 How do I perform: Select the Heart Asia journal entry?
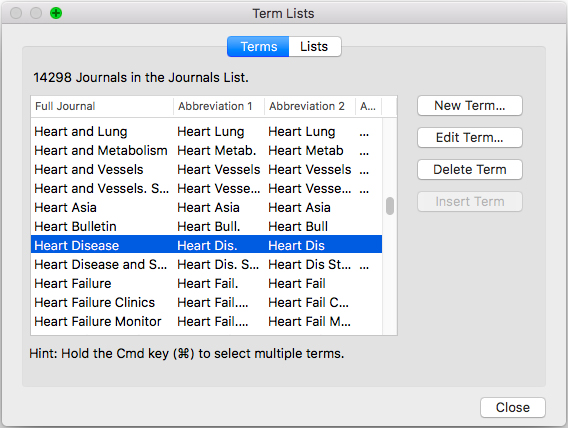206,208
